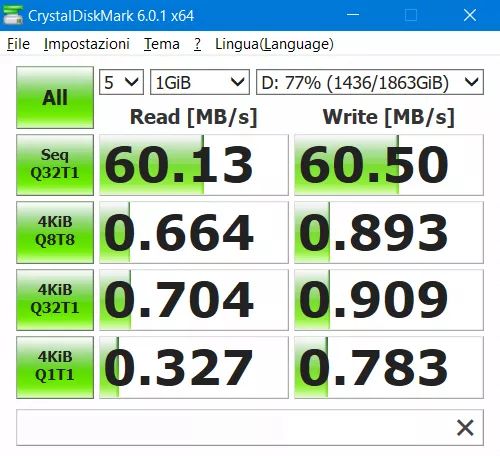Click the Read [MB/s] column header

pyautogui.click(x=194, y=117)
